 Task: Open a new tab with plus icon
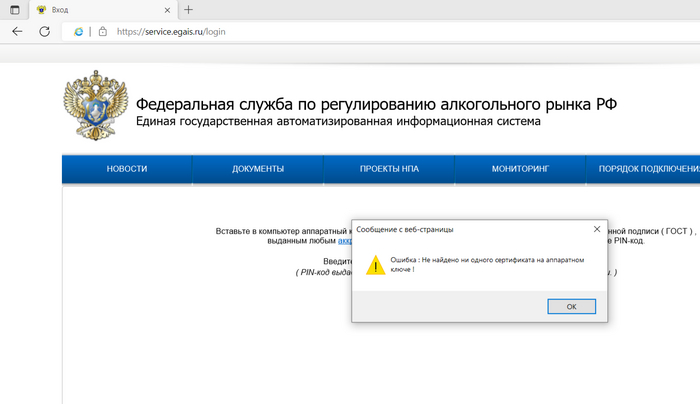pos(188,9)
